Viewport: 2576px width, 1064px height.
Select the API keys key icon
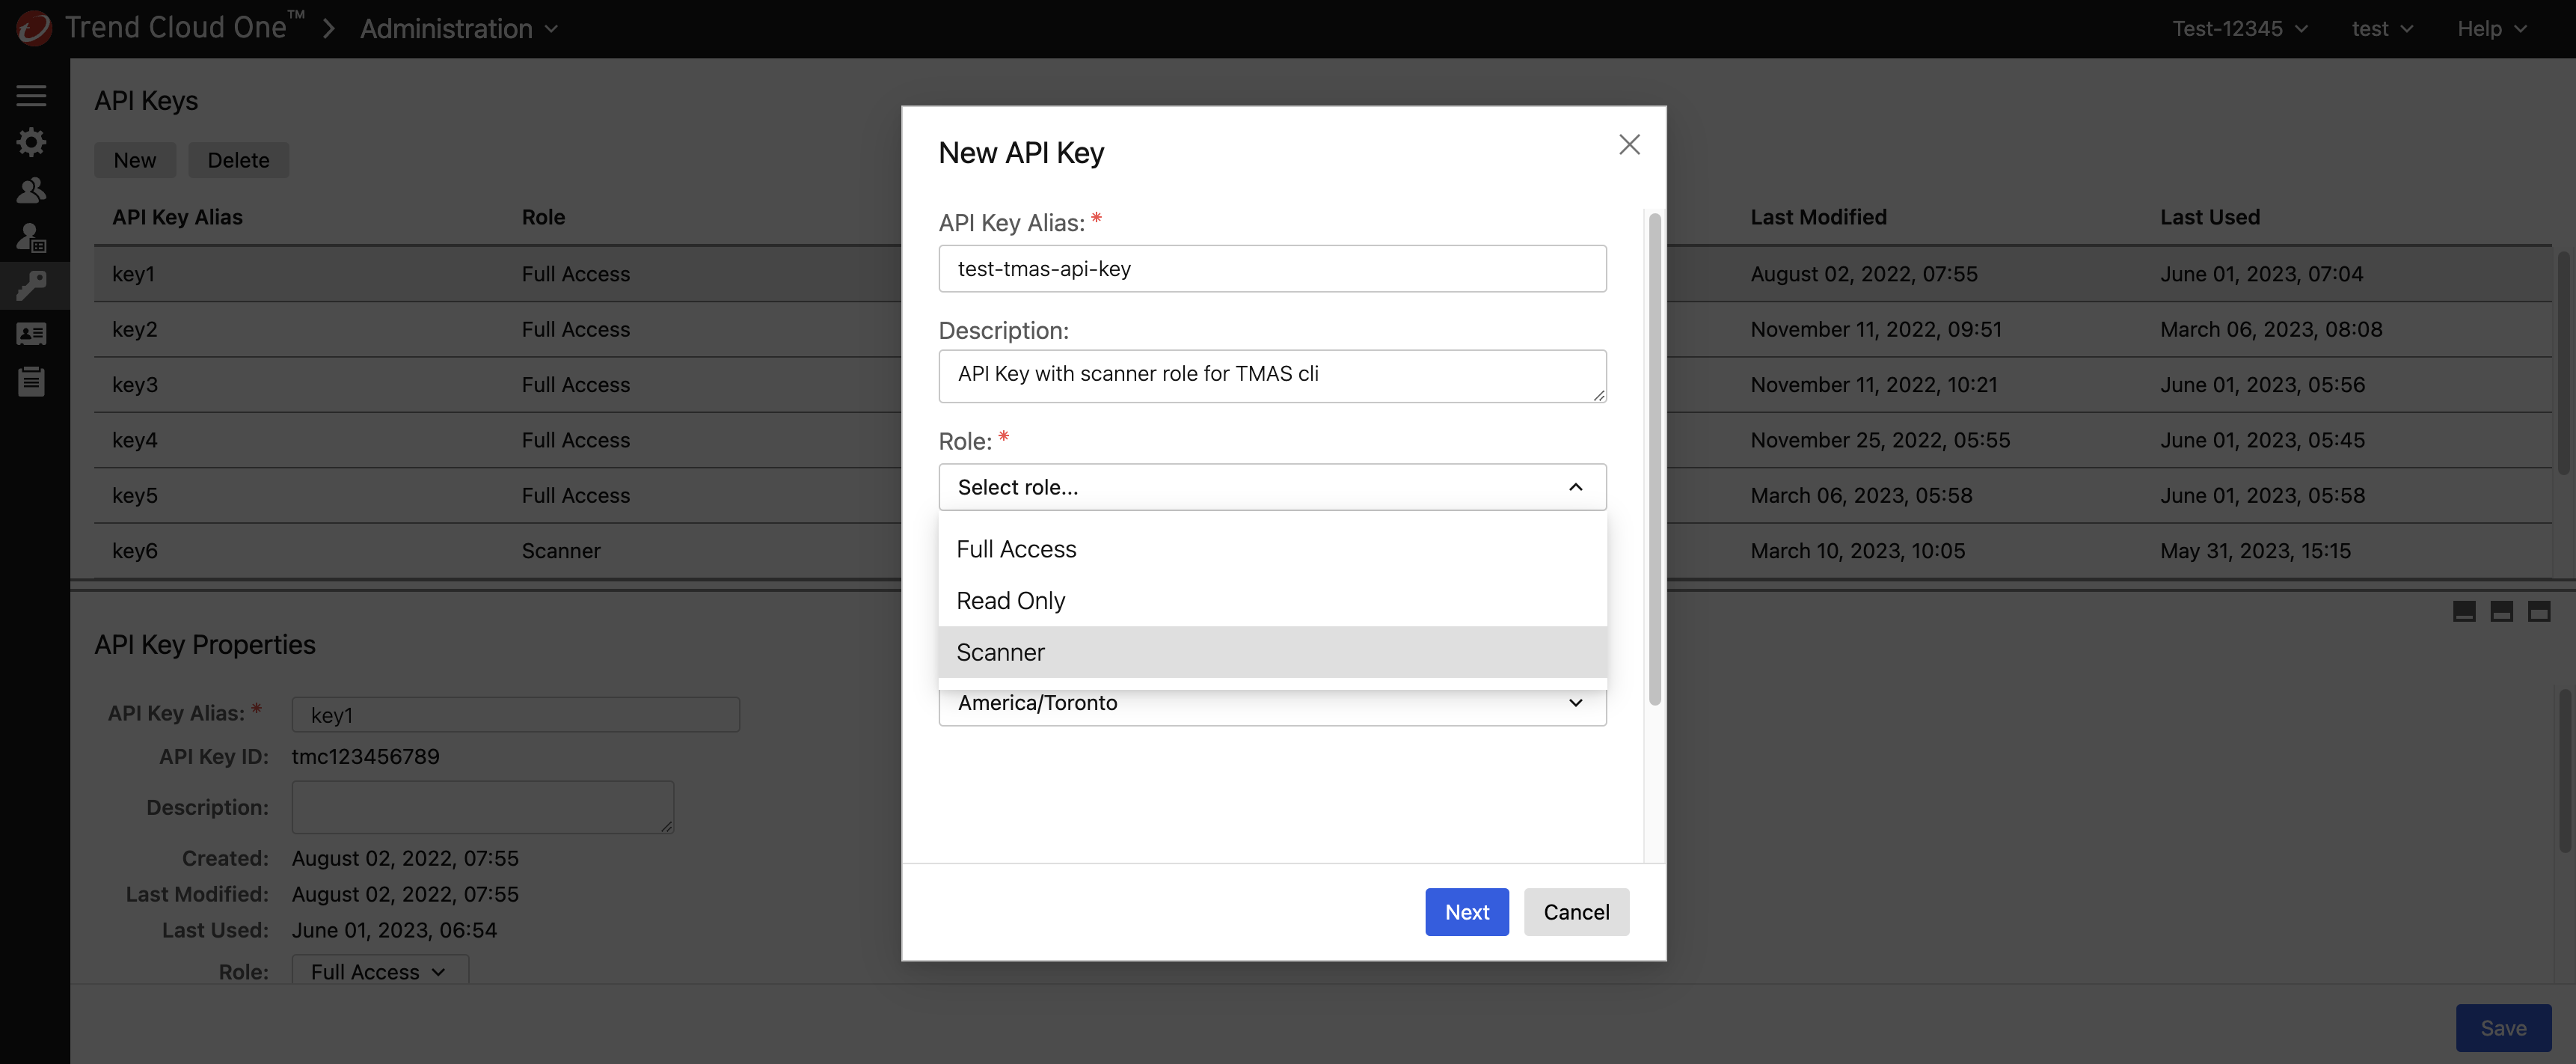tap(31, 286)
